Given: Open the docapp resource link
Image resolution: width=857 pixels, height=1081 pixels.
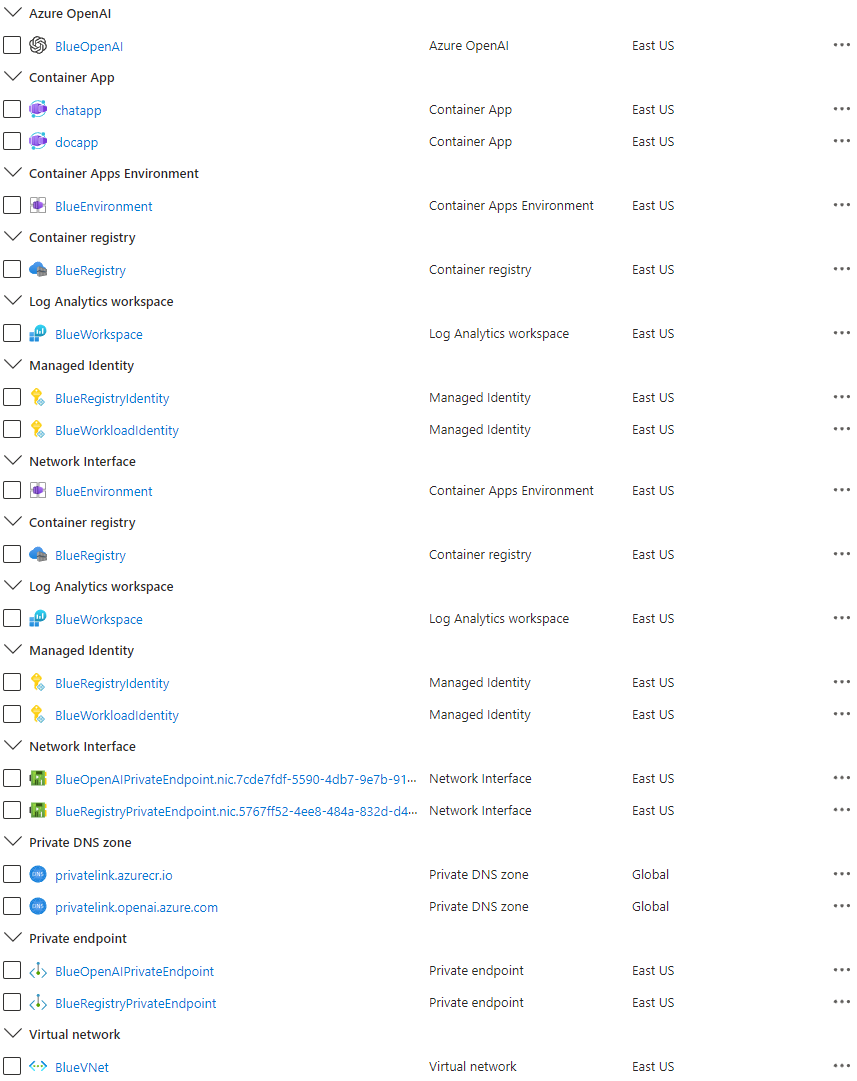Looking at the screenshot, I should (x=77, y=142).
